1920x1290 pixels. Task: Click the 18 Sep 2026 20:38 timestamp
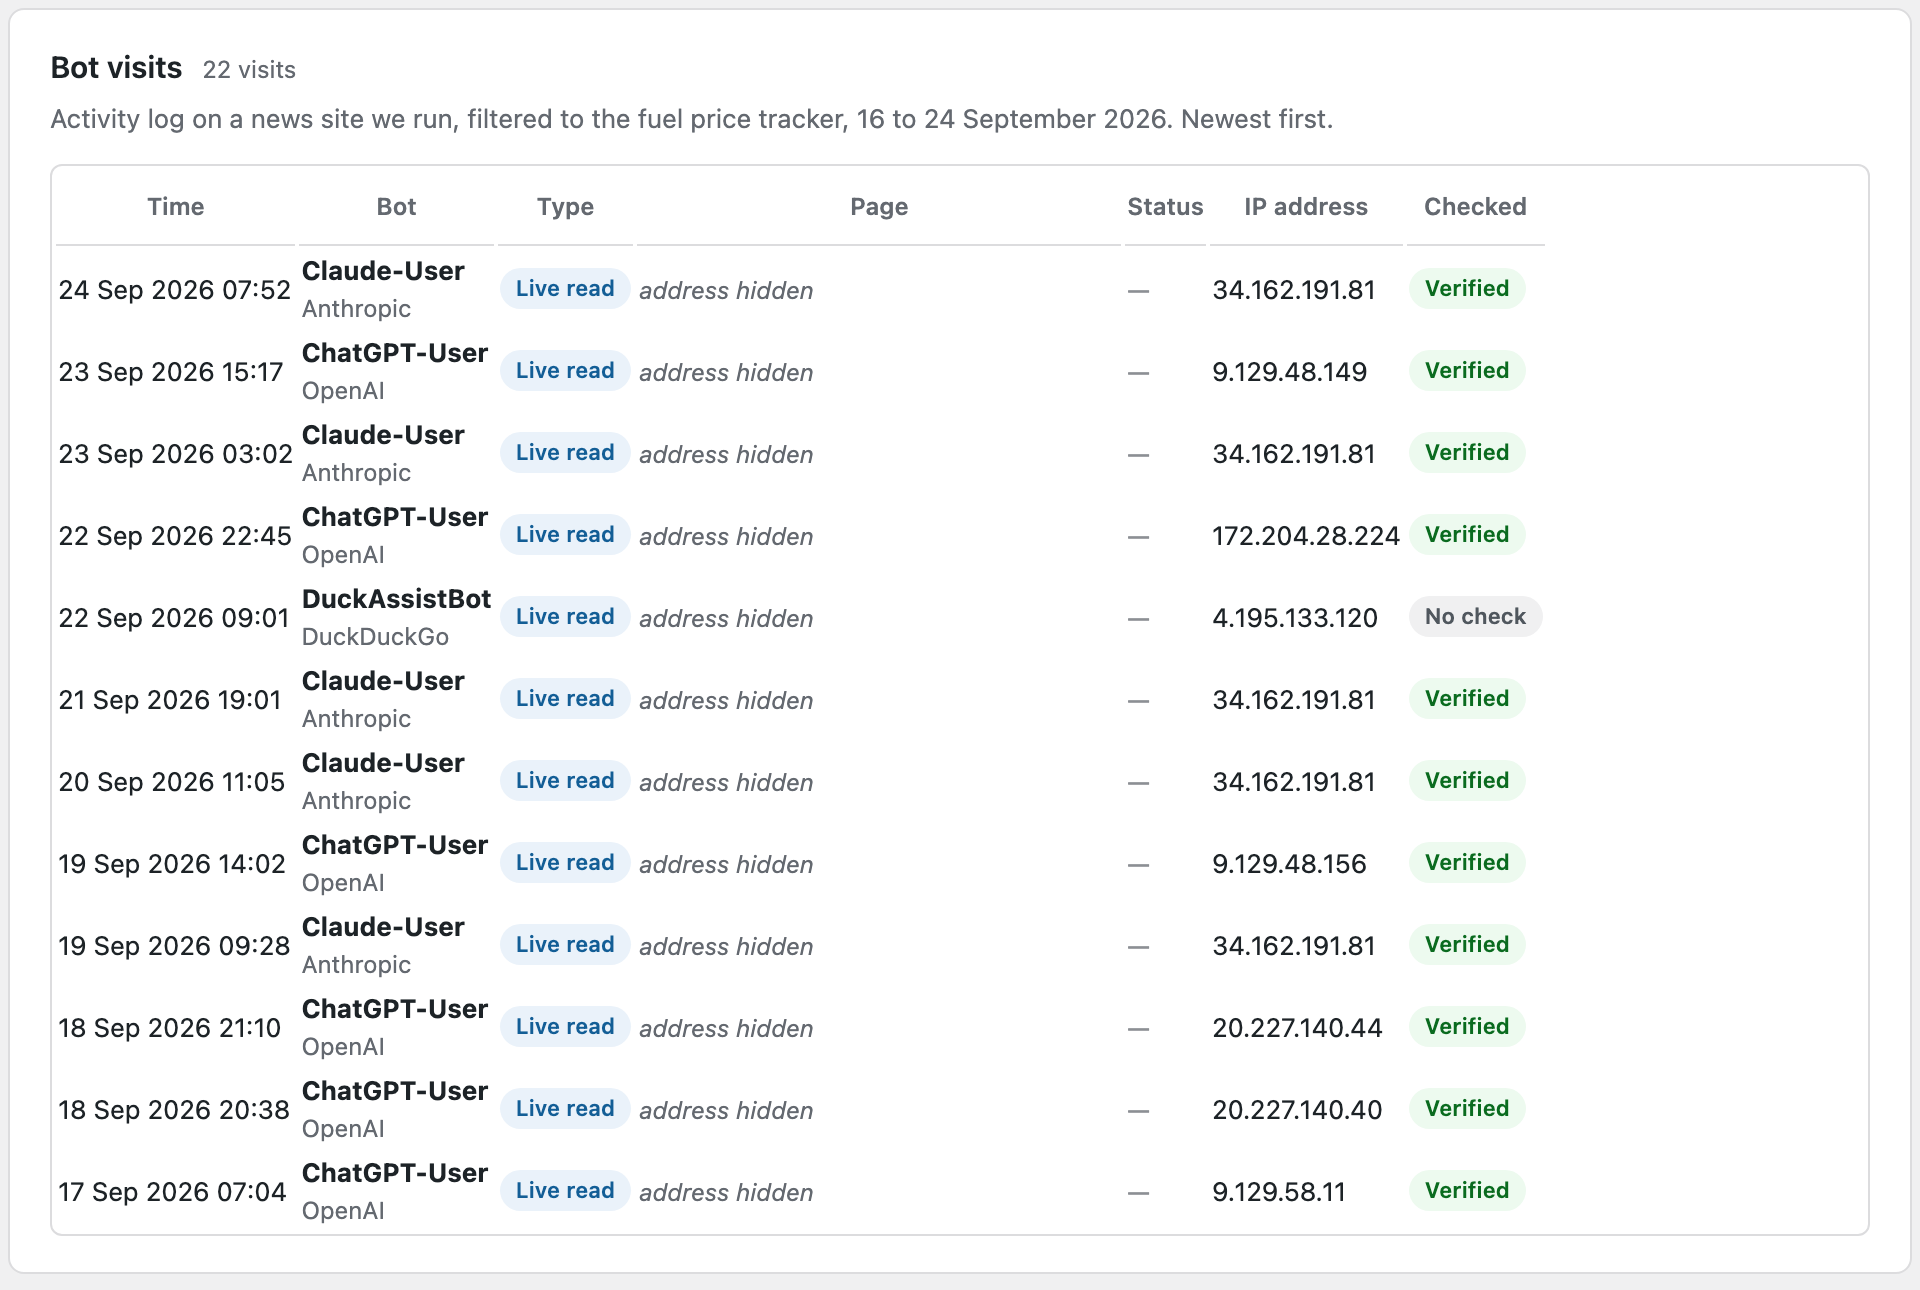(174, 1110)
